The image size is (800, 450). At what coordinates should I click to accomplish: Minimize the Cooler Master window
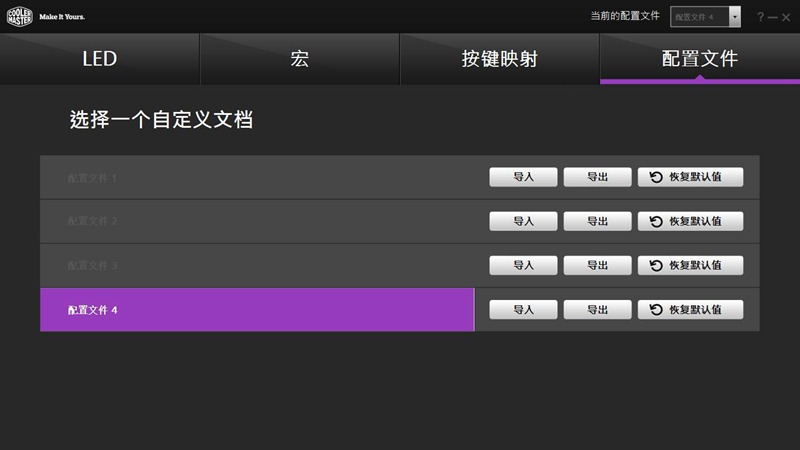(773, 17)
